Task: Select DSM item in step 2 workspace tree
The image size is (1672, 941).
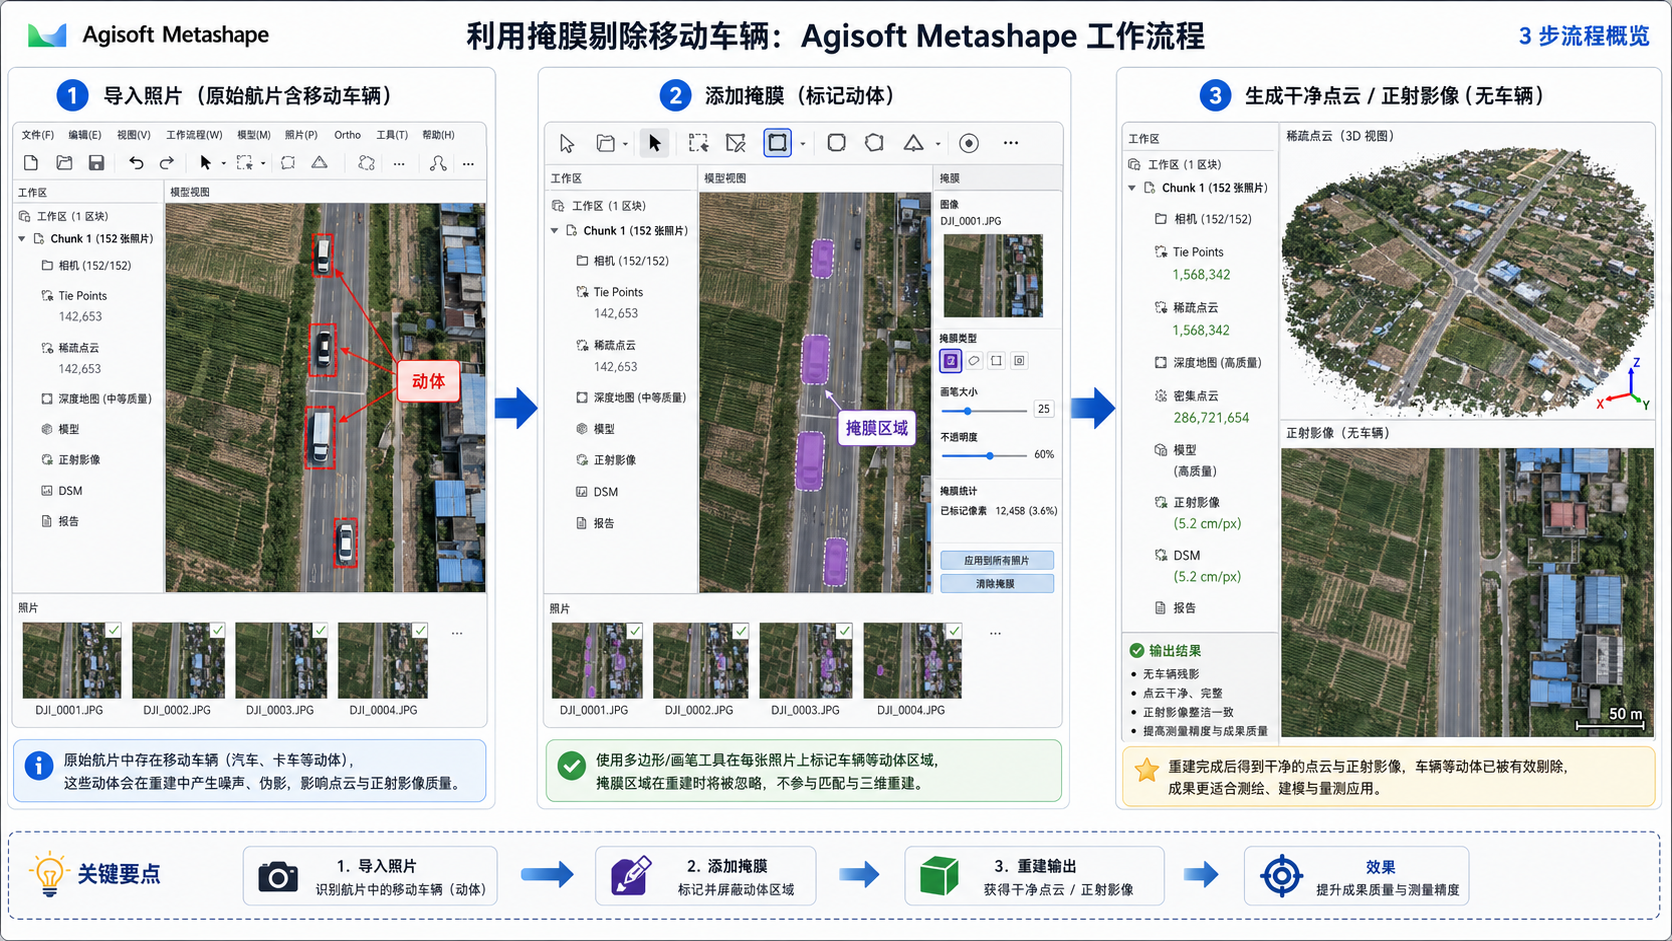Action: pos(597,492)
